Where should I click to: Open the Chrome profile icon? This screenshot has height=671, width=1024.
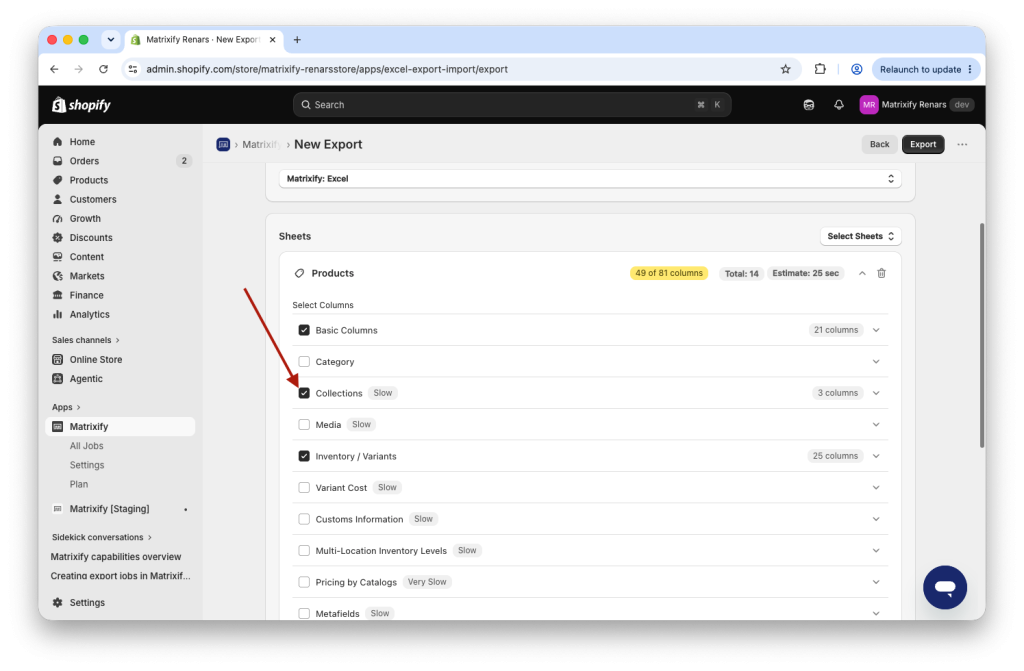[x=856, y=69]
